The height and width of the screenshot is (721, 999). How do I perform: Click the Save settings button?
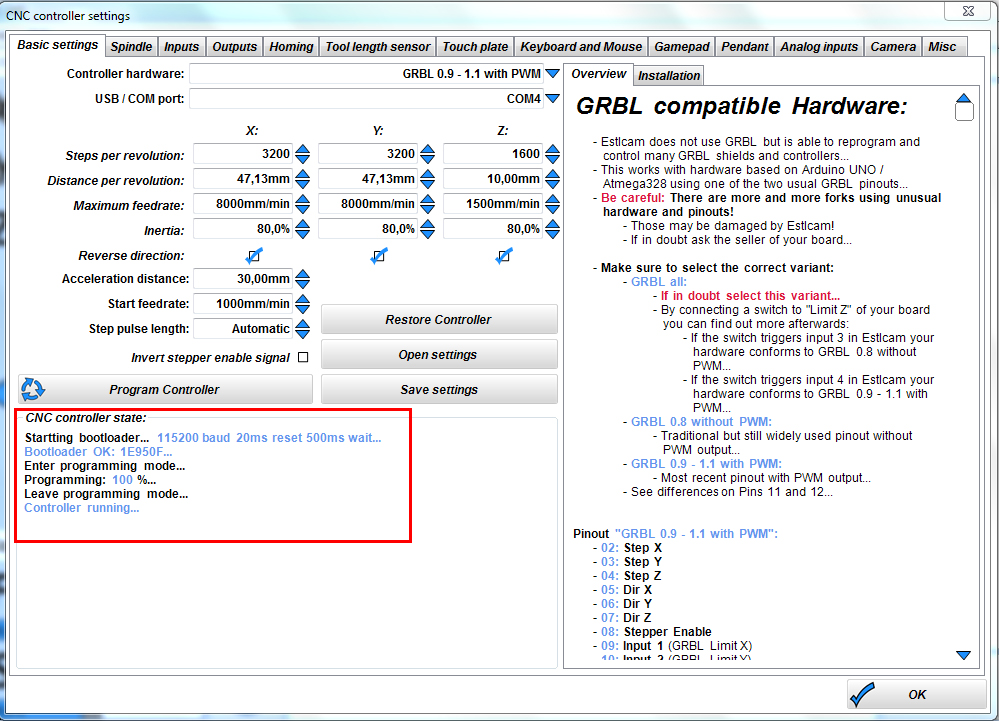pyautogui.click(x=439, y=390)
